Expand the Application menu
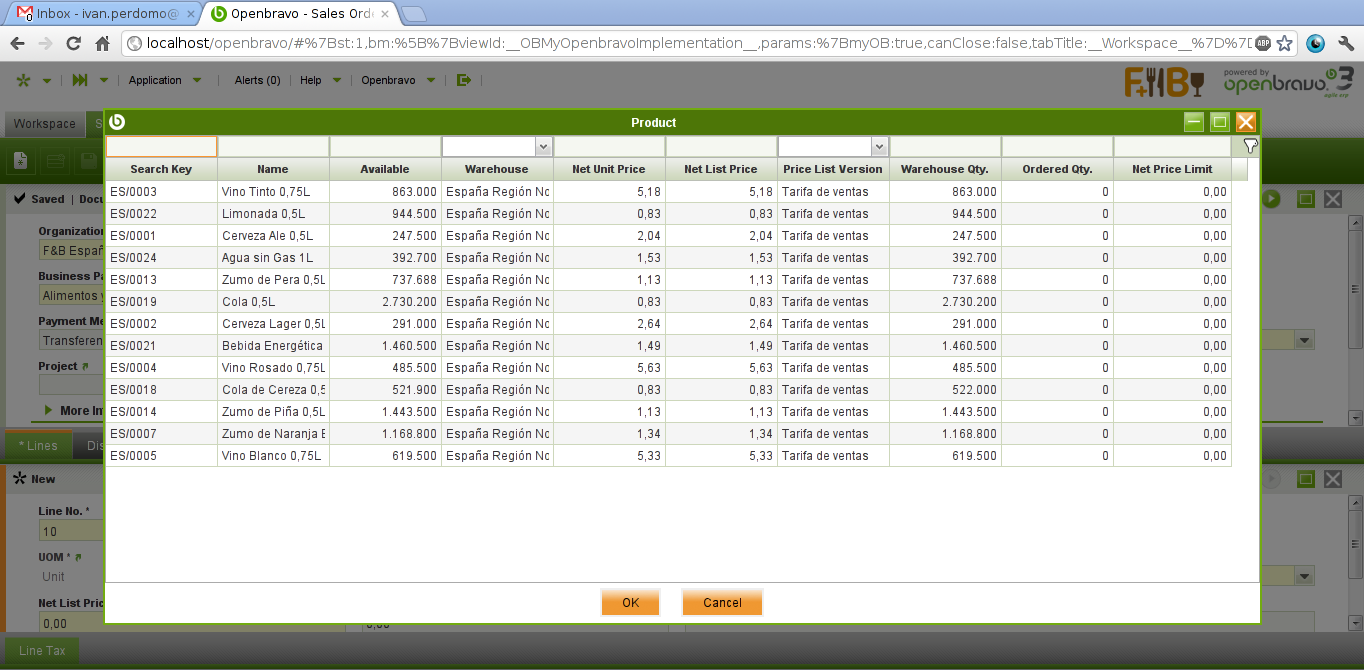The height and width of the screenshot is (670, 1364). coord(165,80)
